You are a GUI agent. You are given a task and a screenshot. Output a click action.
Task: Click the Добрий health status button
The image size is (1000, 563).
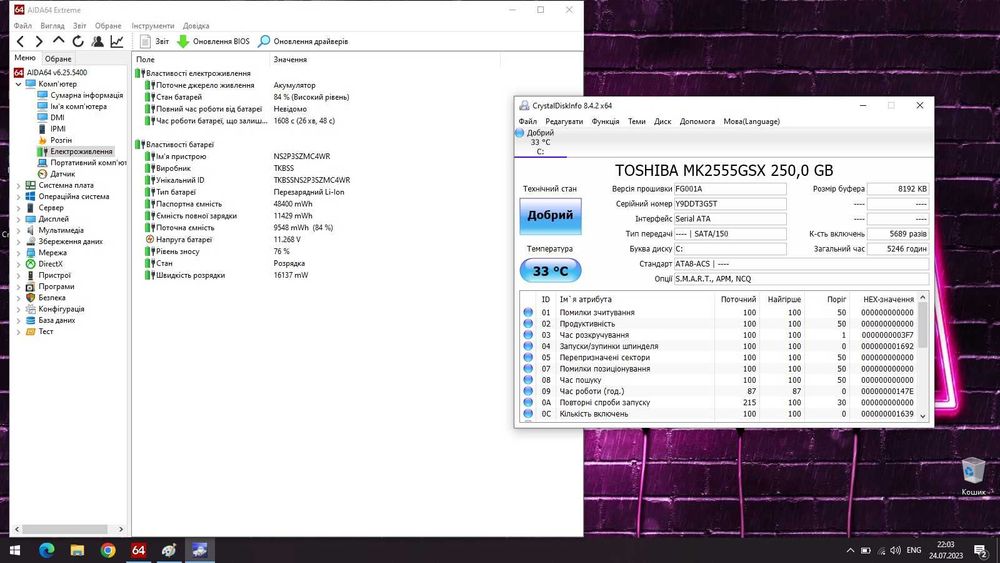pyautogui.click(x=550, y=216)
